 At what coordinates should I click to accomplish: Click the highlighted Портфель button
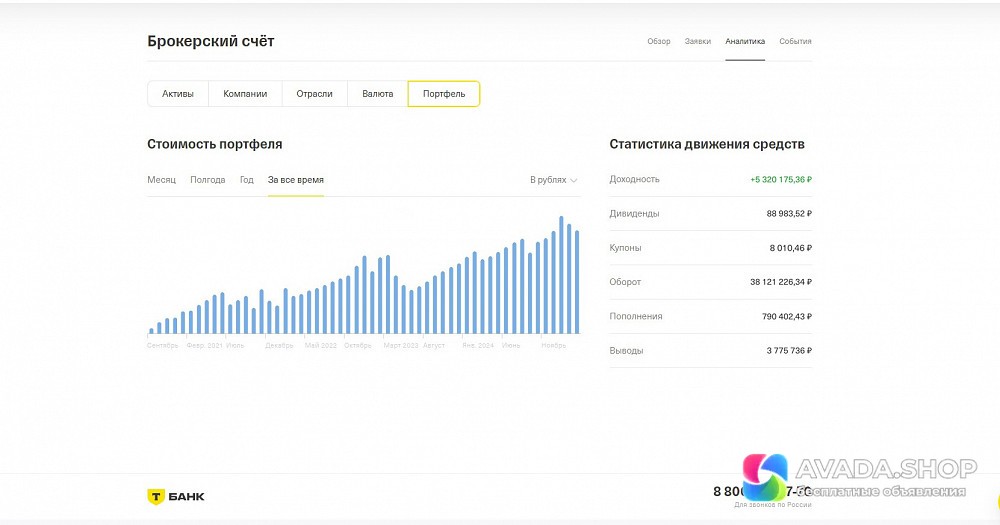point(443,94)
